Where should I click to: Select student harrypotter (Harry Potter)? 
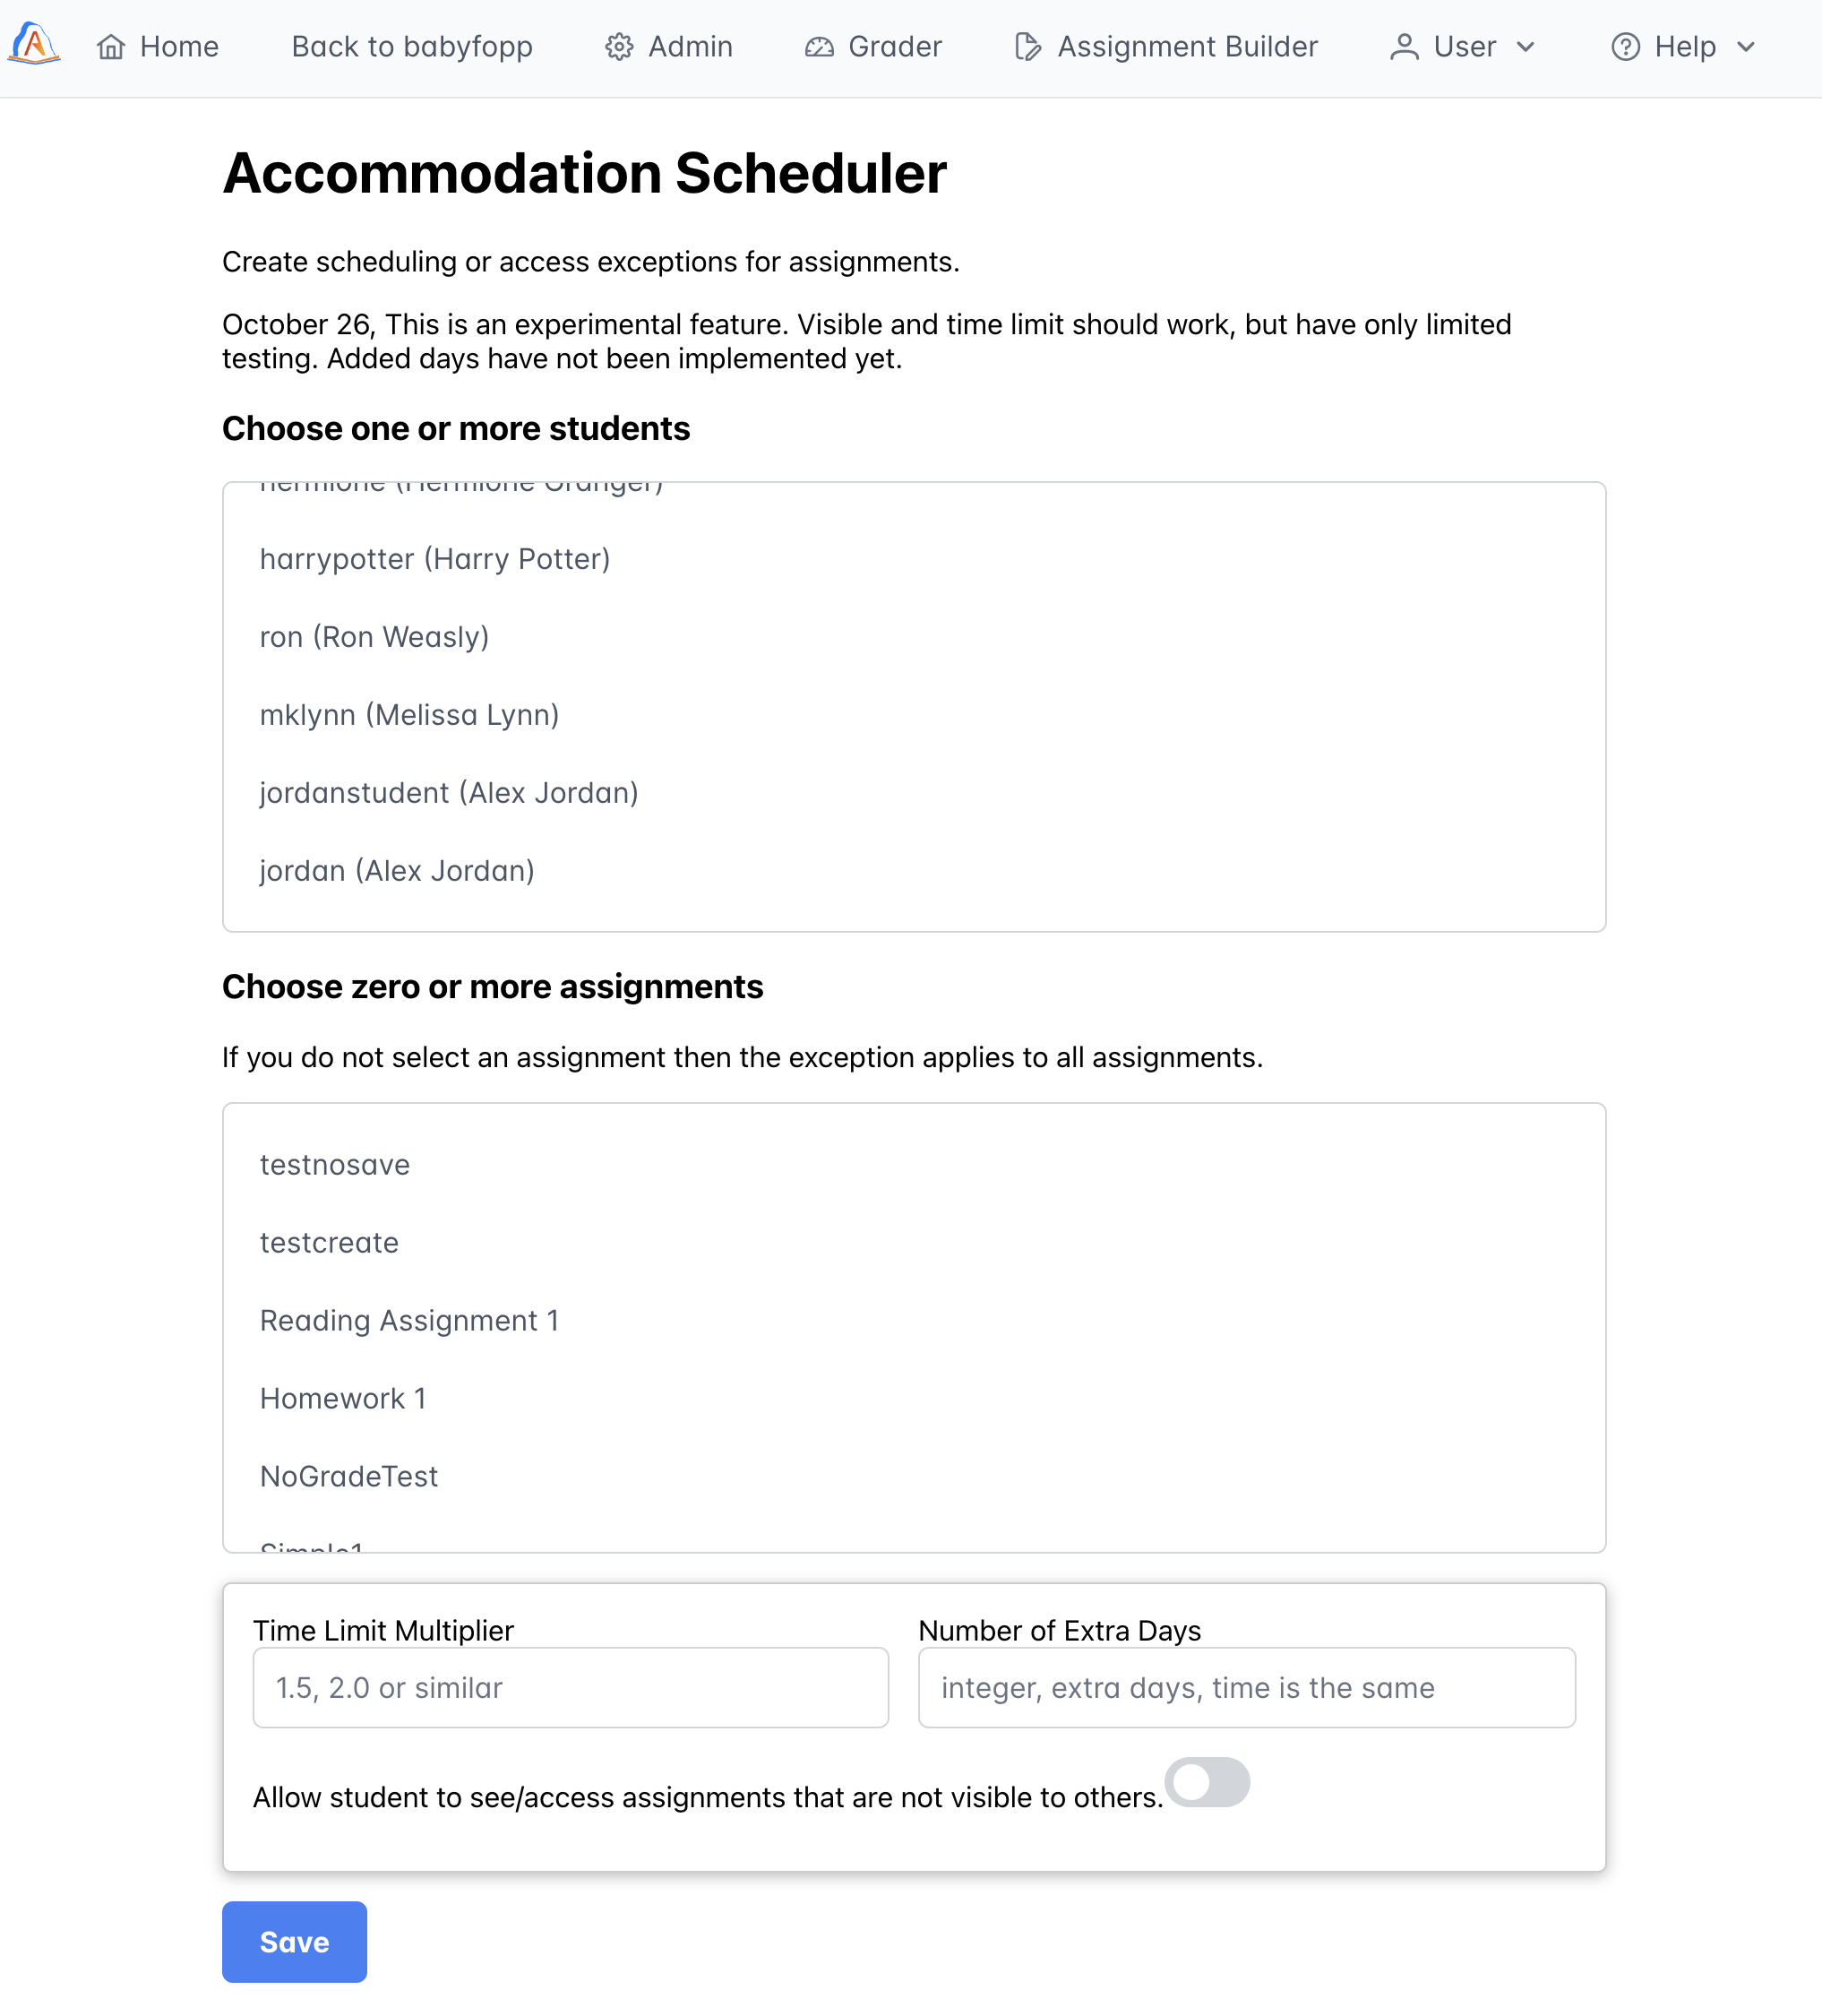point(435,559)
